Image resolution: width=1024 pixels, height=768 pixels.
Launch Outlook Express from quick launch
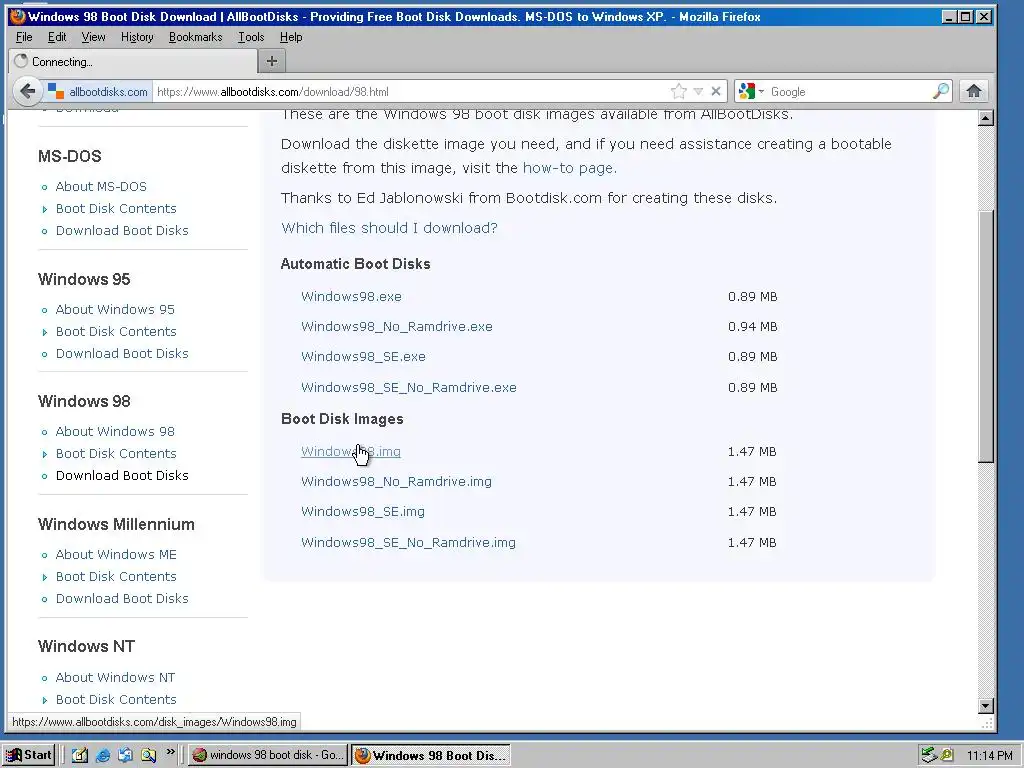[125, 755]
